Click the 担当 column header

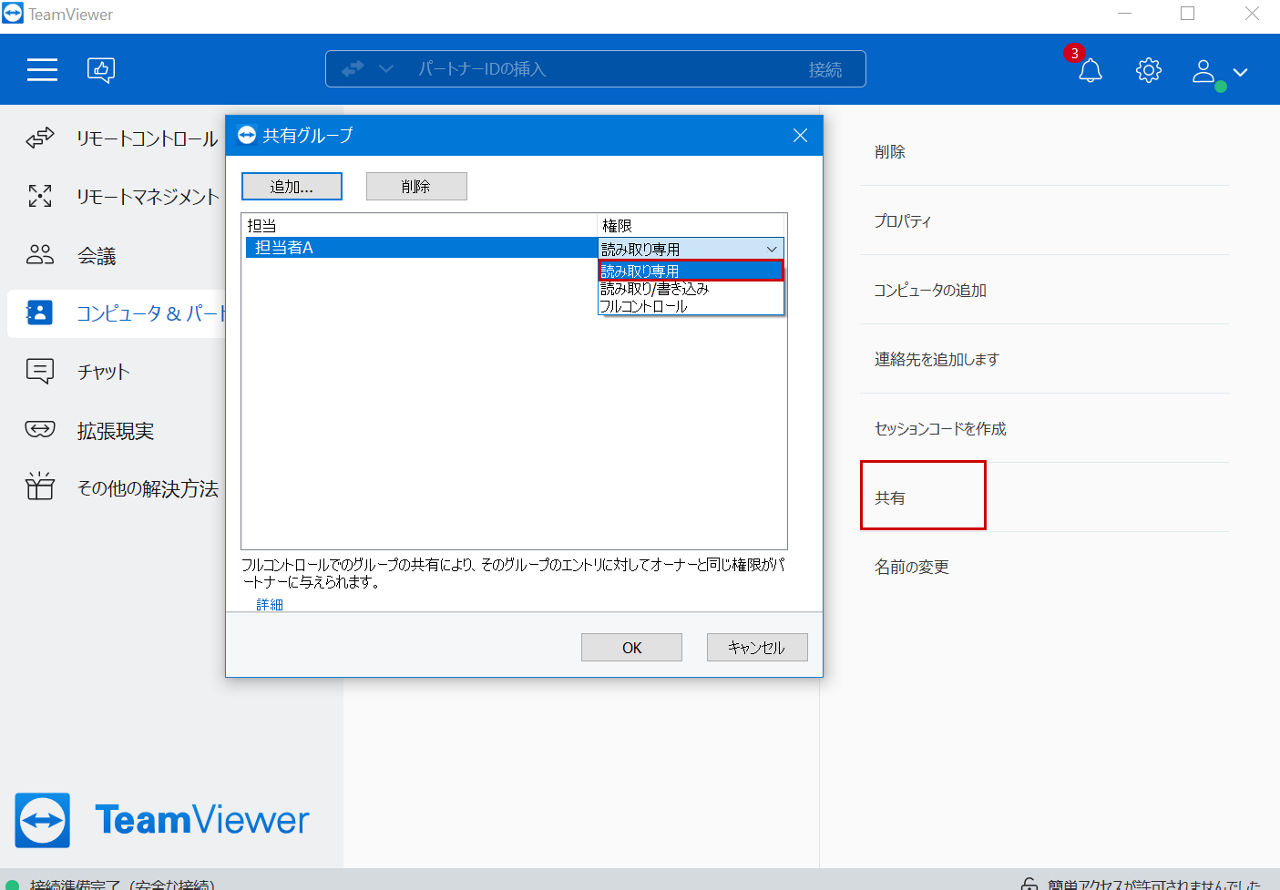pyautogui.click(x=420, y=226)
